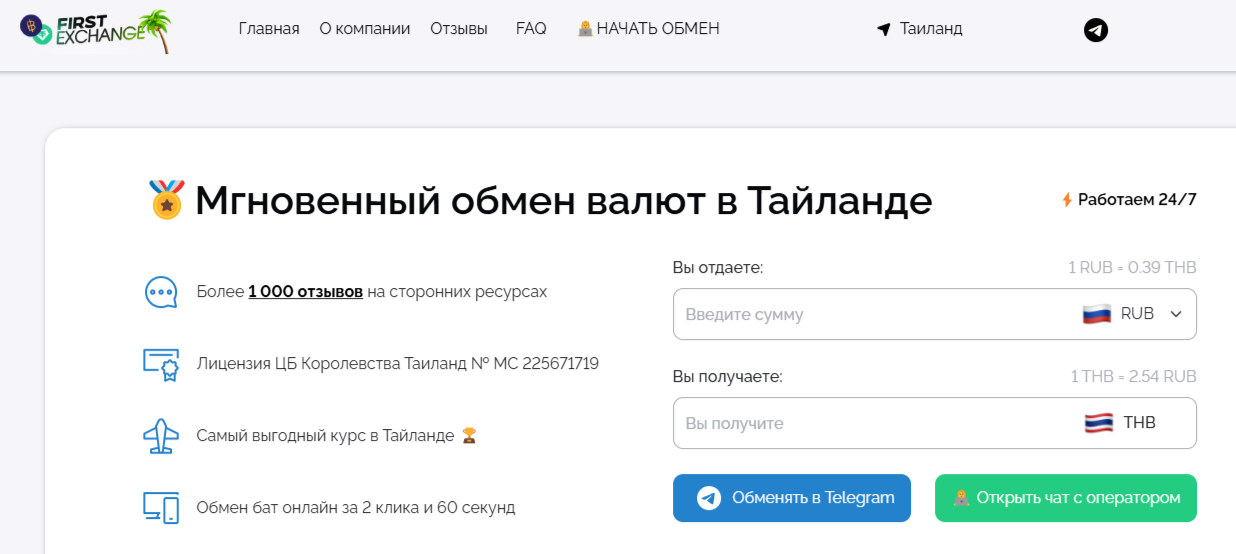The image size is (1236, 554).
Task: Click the text Самый выгодный курс в Тайланде
Action: 325,436
